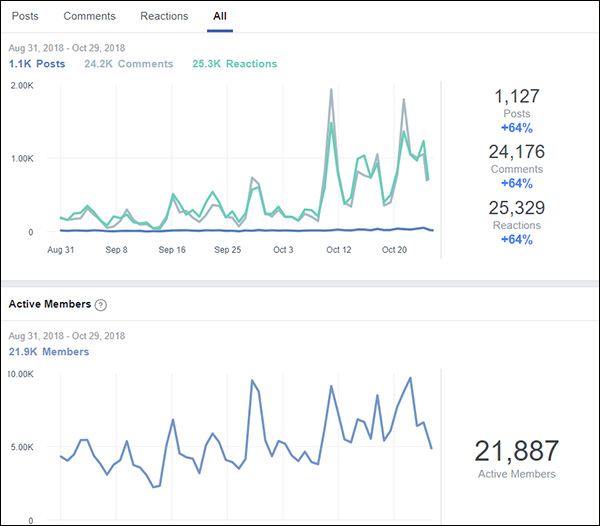Viewport: 600px width, 526px height.
Task: Select the All tab
Action: pos(220,16)
